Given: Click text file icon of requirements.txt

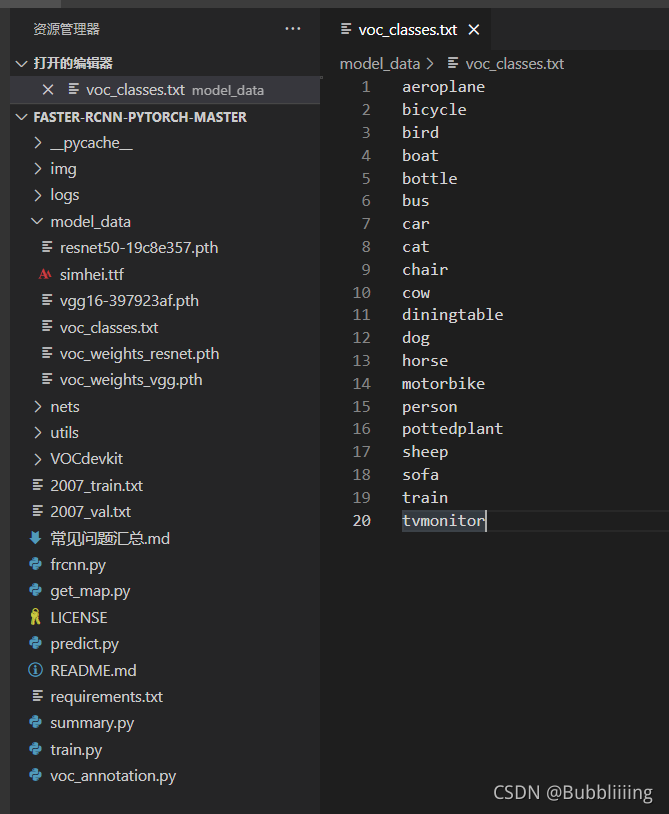Looking at the screenshot, I should click(37, 696).
